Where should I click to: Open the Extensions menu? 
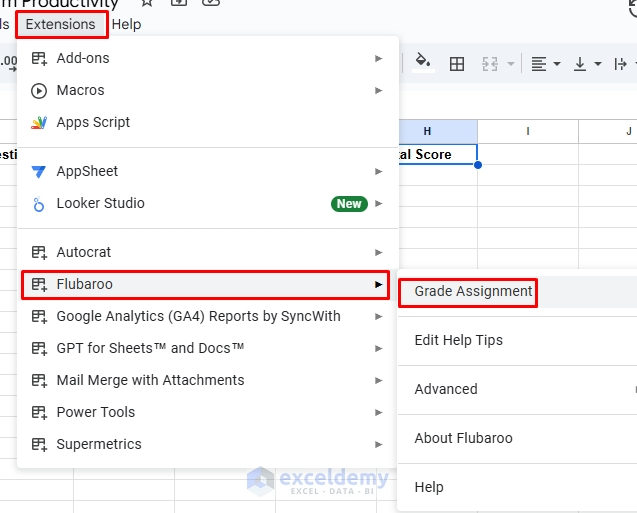[x=61, y=24]
